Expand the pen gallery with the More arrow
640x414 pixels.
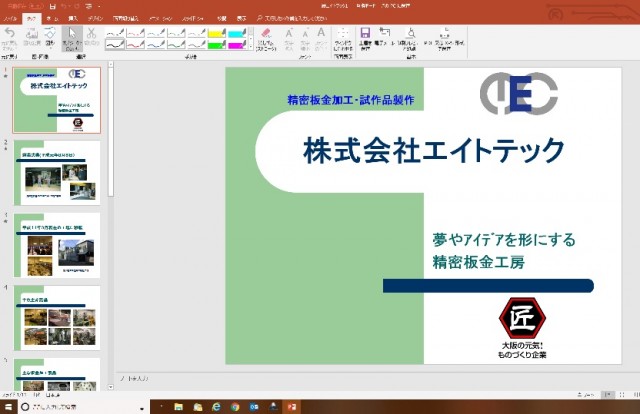tap(251, 47)
